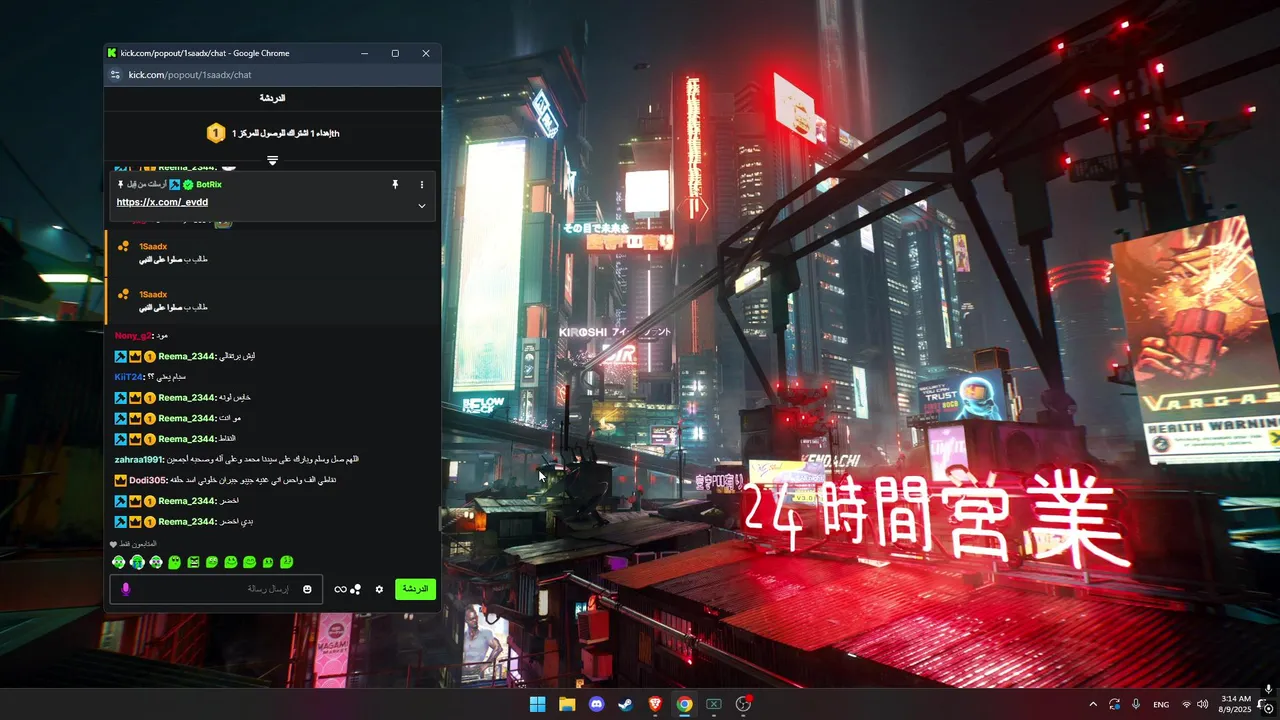Click the gold hexagon gift rank badge

(216, 133)
